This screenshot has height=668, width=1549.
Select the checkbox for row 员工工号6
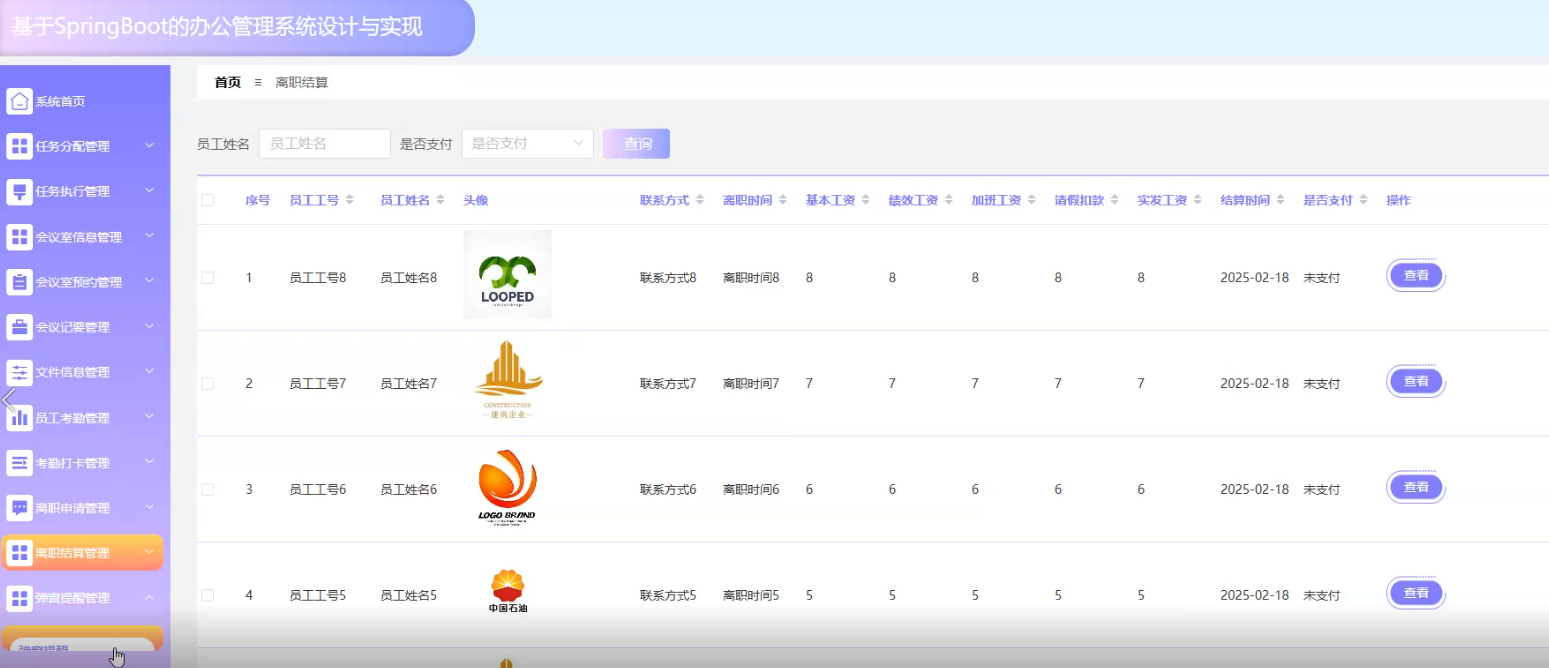pos(208,490)
